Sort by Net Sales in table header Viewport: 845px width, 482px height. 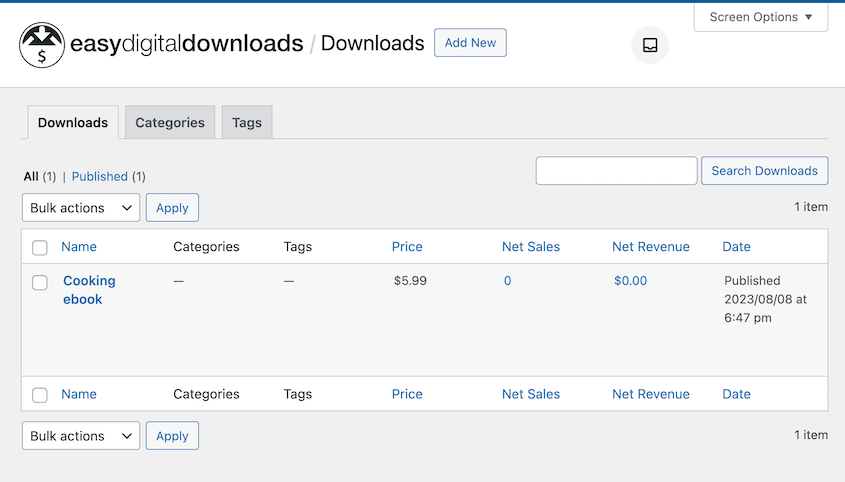(531, 246)
